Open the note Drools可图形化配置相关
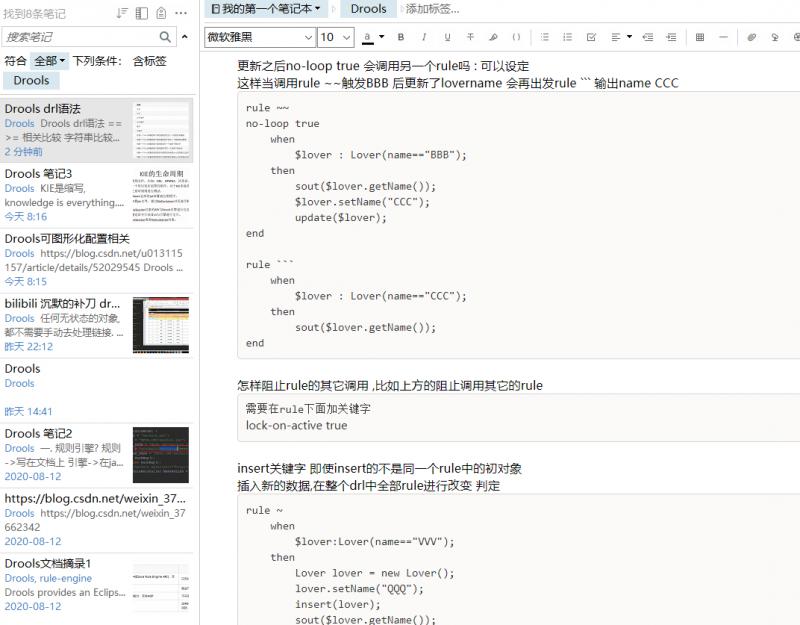Screen dimensions: 800x625 pyautogui.click(x=97, y=260)
